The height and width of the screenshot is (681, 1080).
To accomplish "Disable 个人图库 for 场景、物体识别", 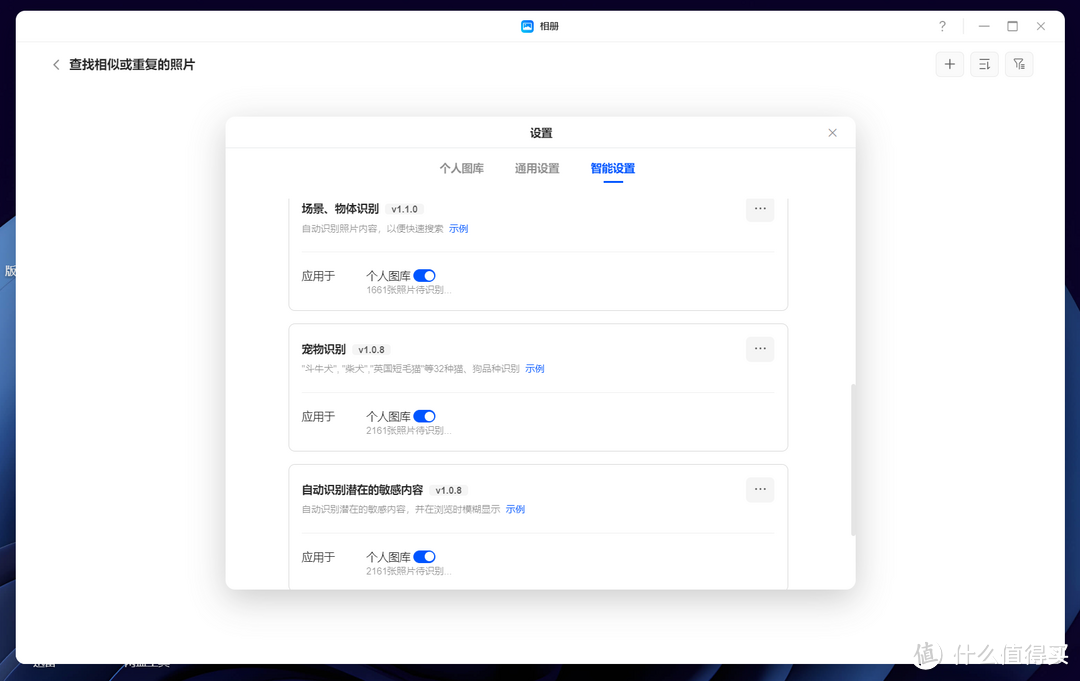I will 424,275.
